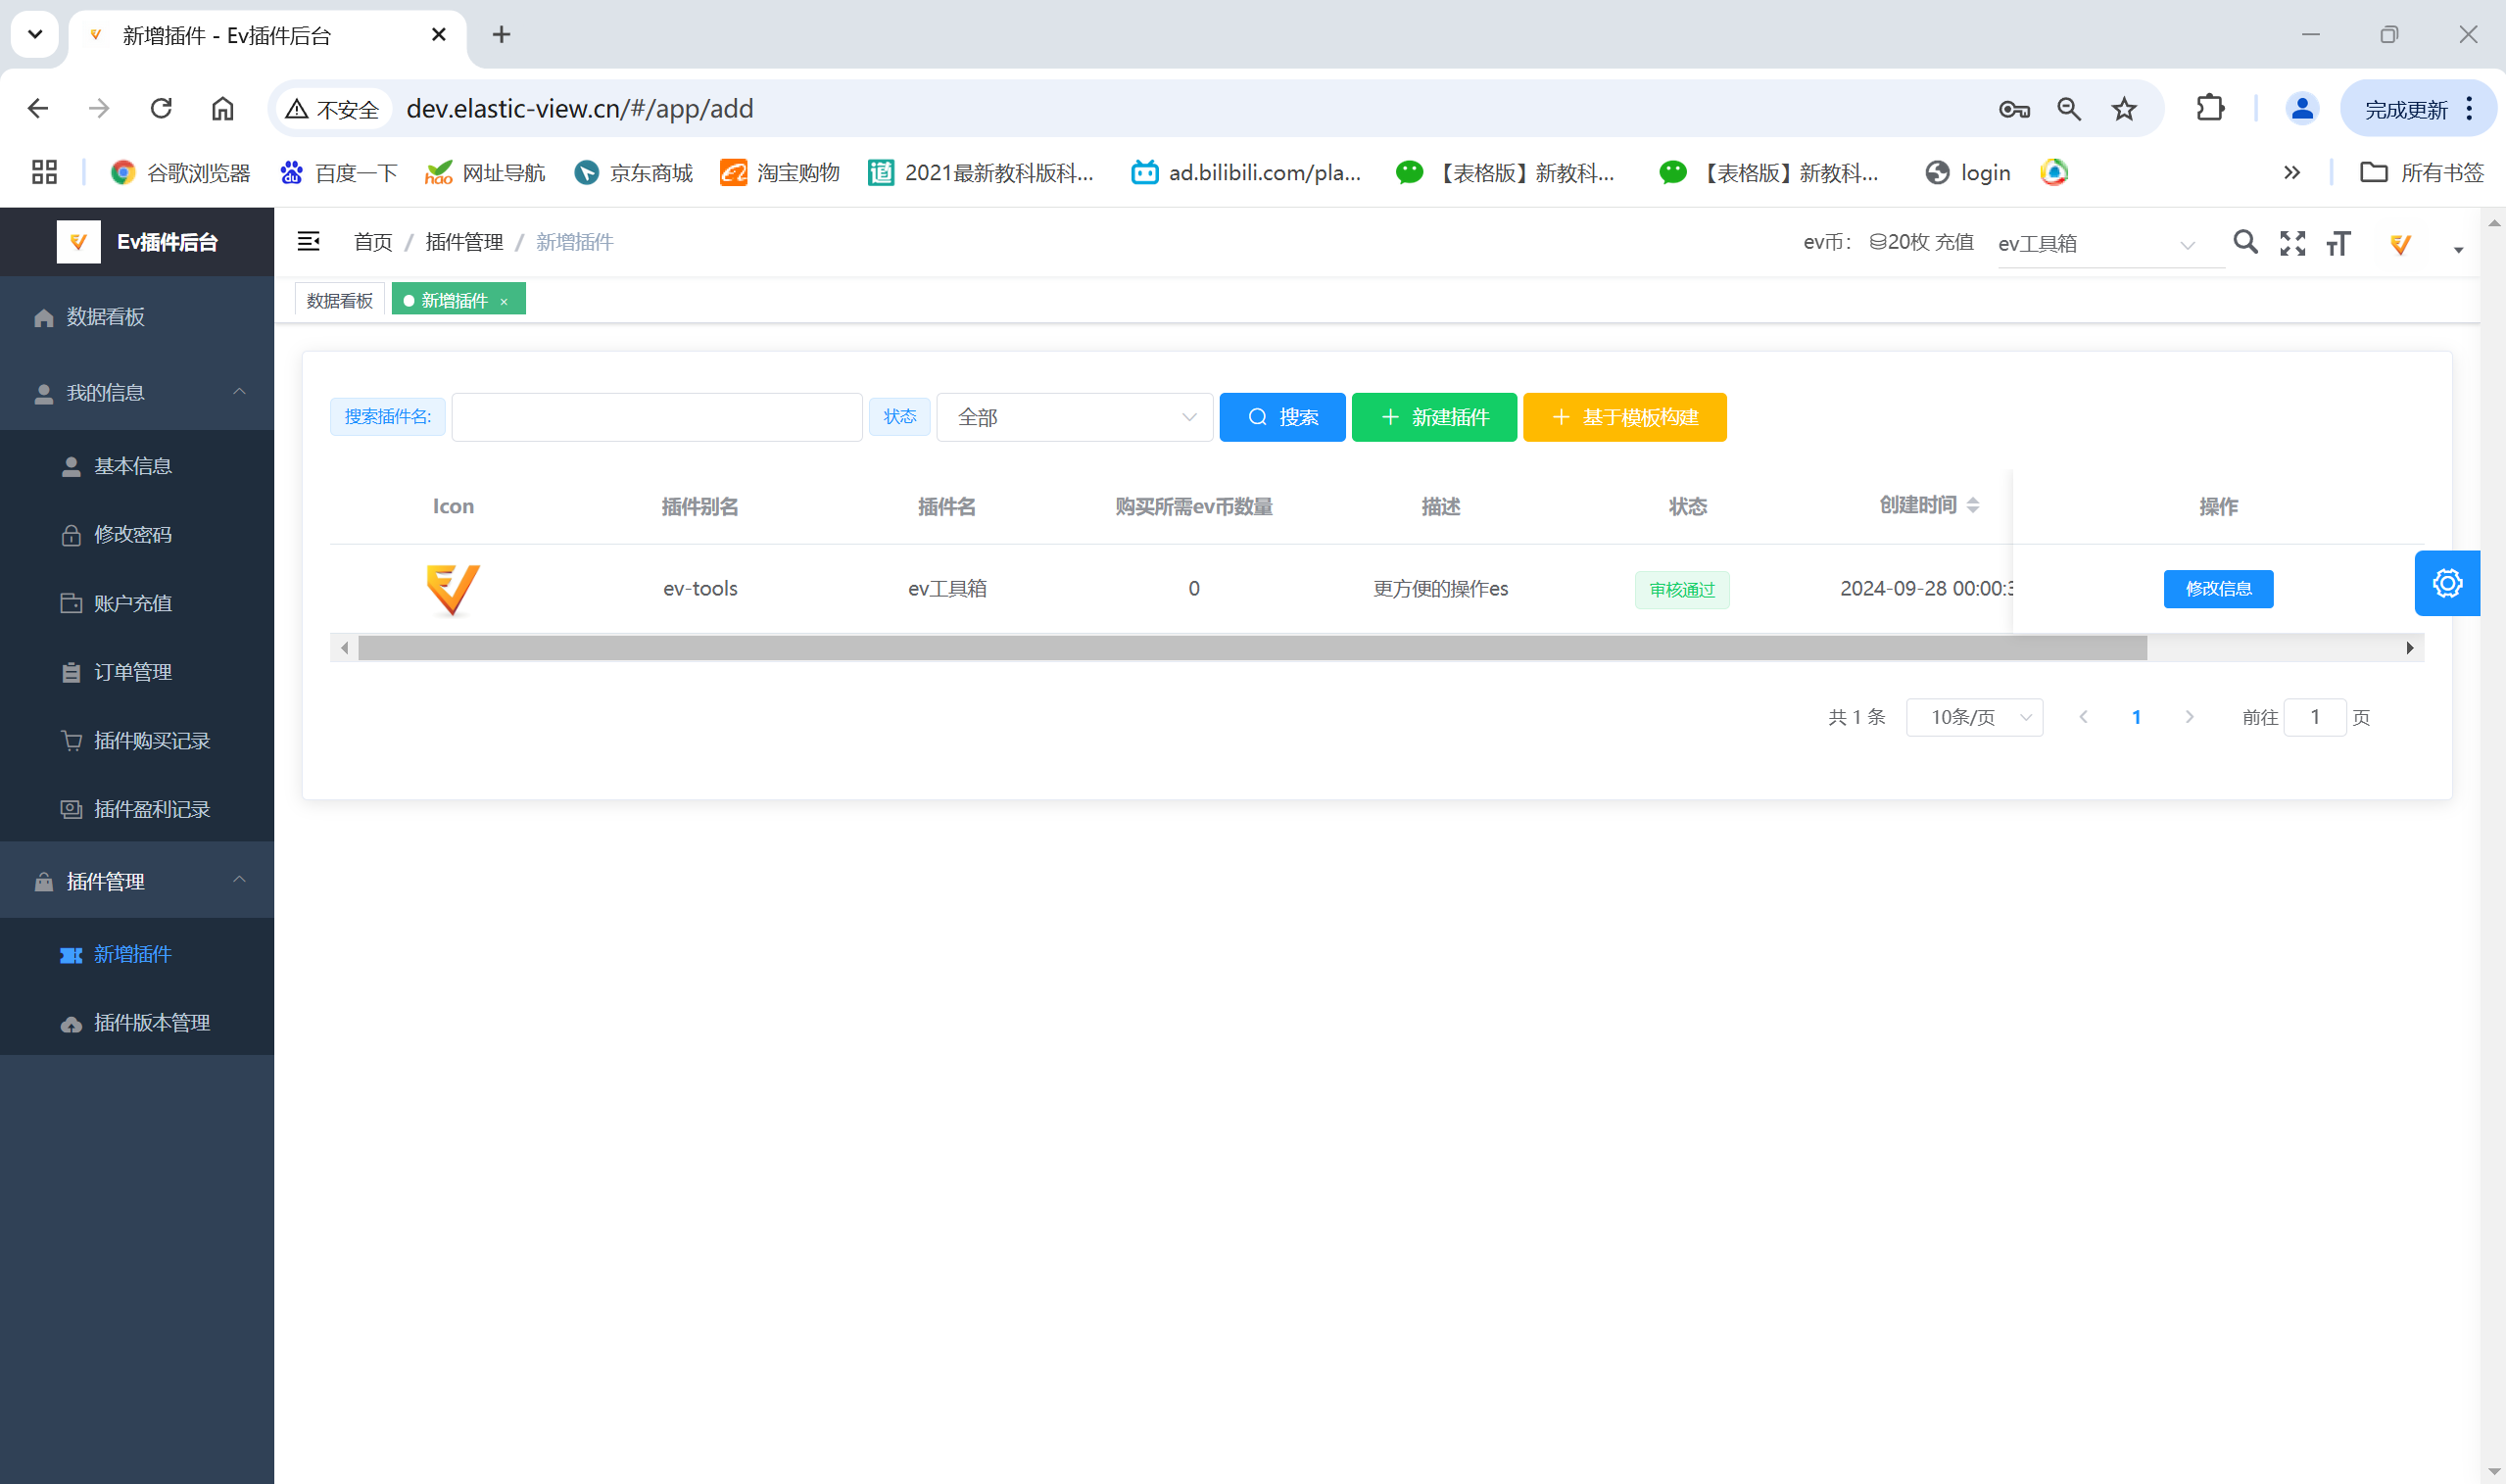Open the 10条/页 page size dropdown
Viewport: 2506px width, 1484px height.
tap(1974, 717)
